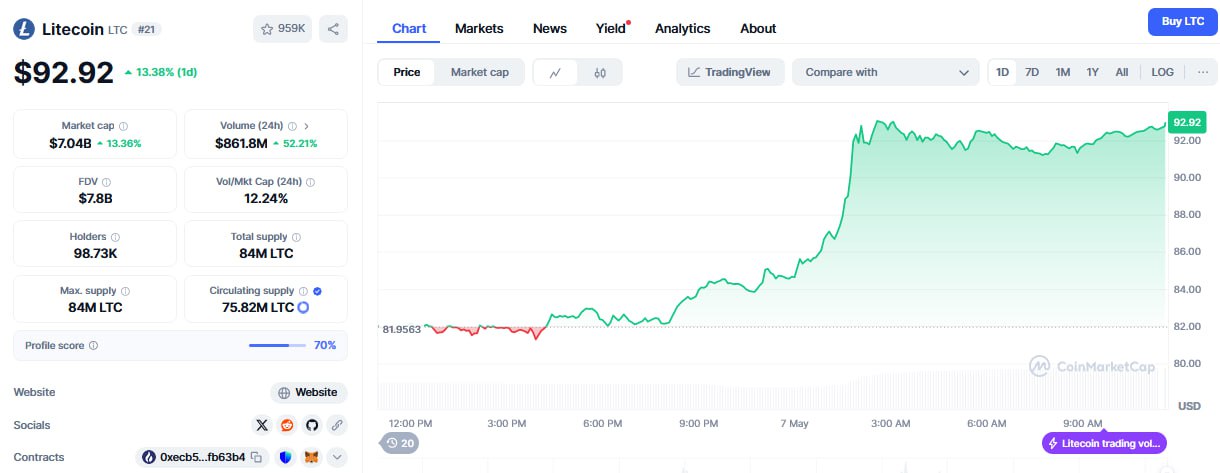Switch to the Analytics tab
The width and height of the screenshot is (1220, 473).
682,28
